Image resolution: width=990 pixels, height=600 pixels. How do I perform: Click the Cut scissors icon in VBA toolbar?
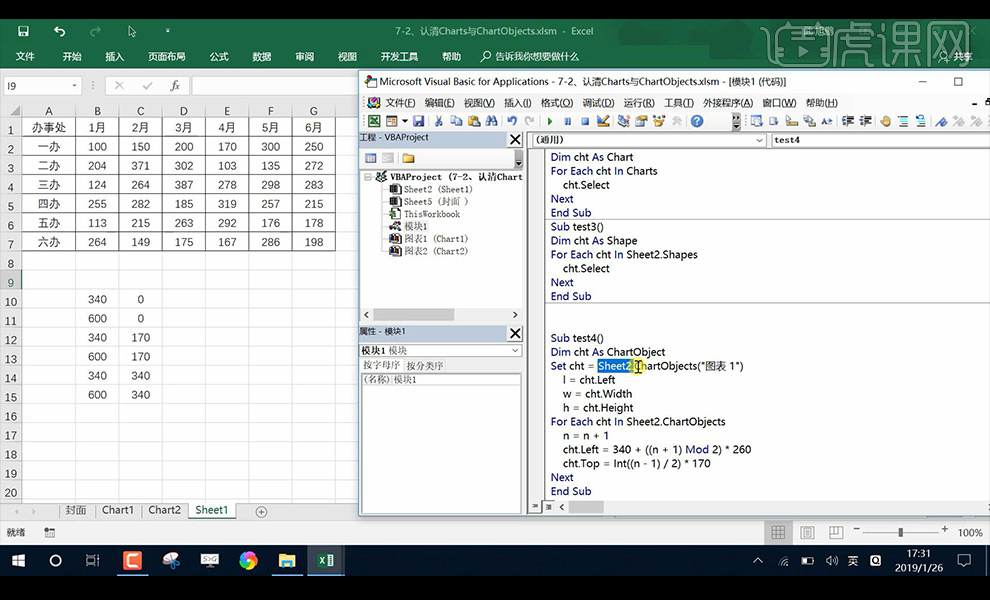click(438, 121)
